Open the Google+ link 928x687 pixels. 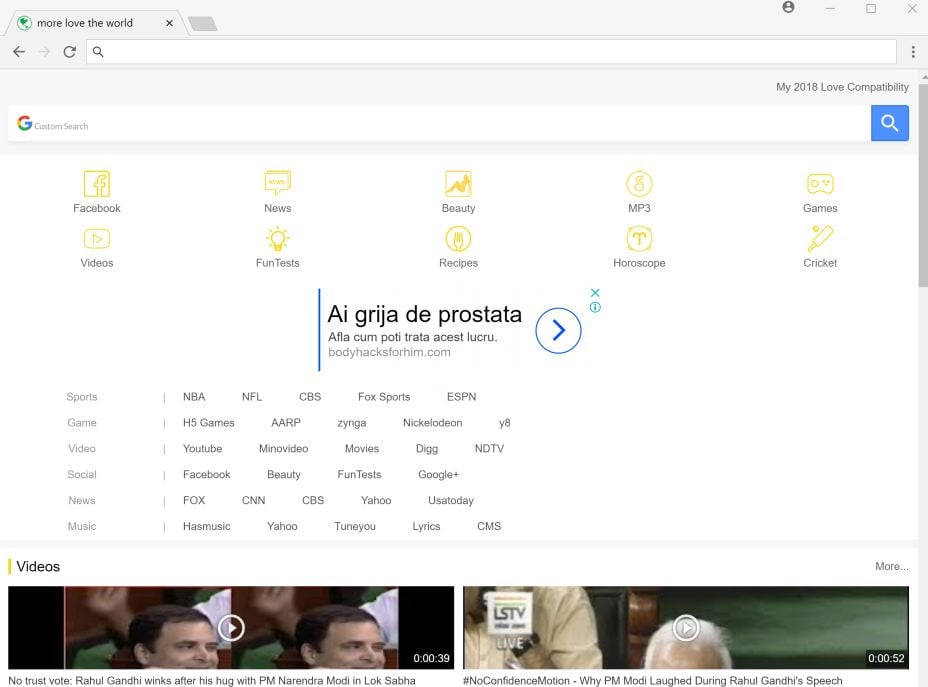click(438, 475)
